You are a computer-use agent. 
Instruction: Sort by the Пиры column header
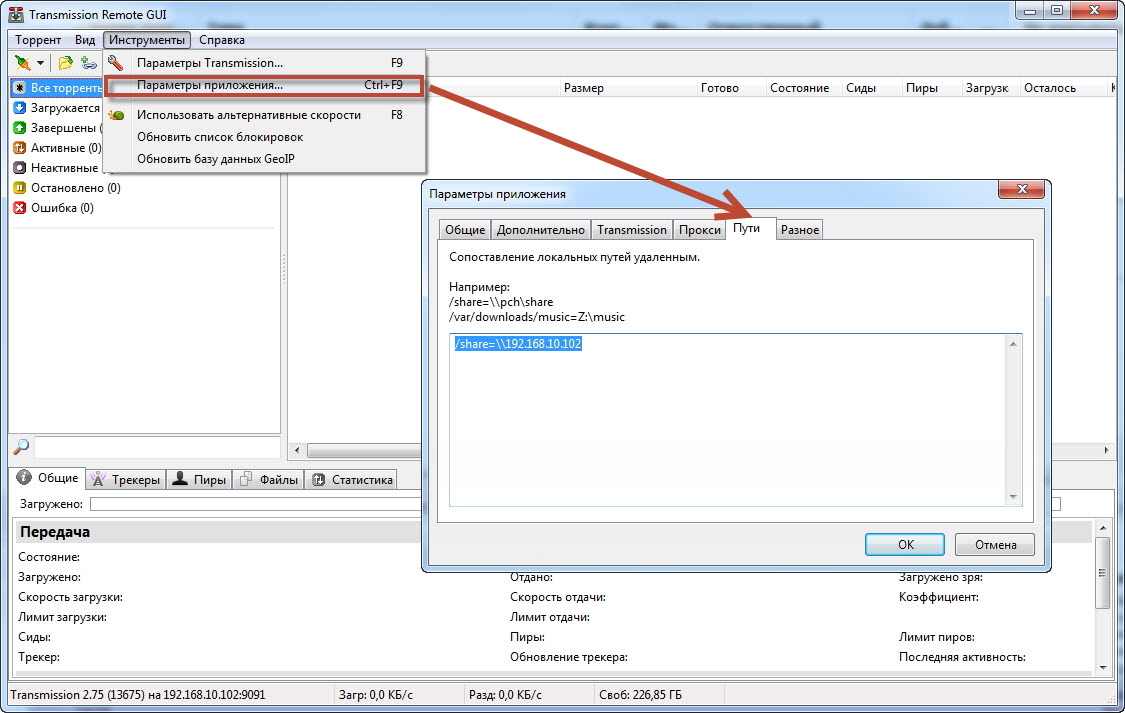click(930, 88)
